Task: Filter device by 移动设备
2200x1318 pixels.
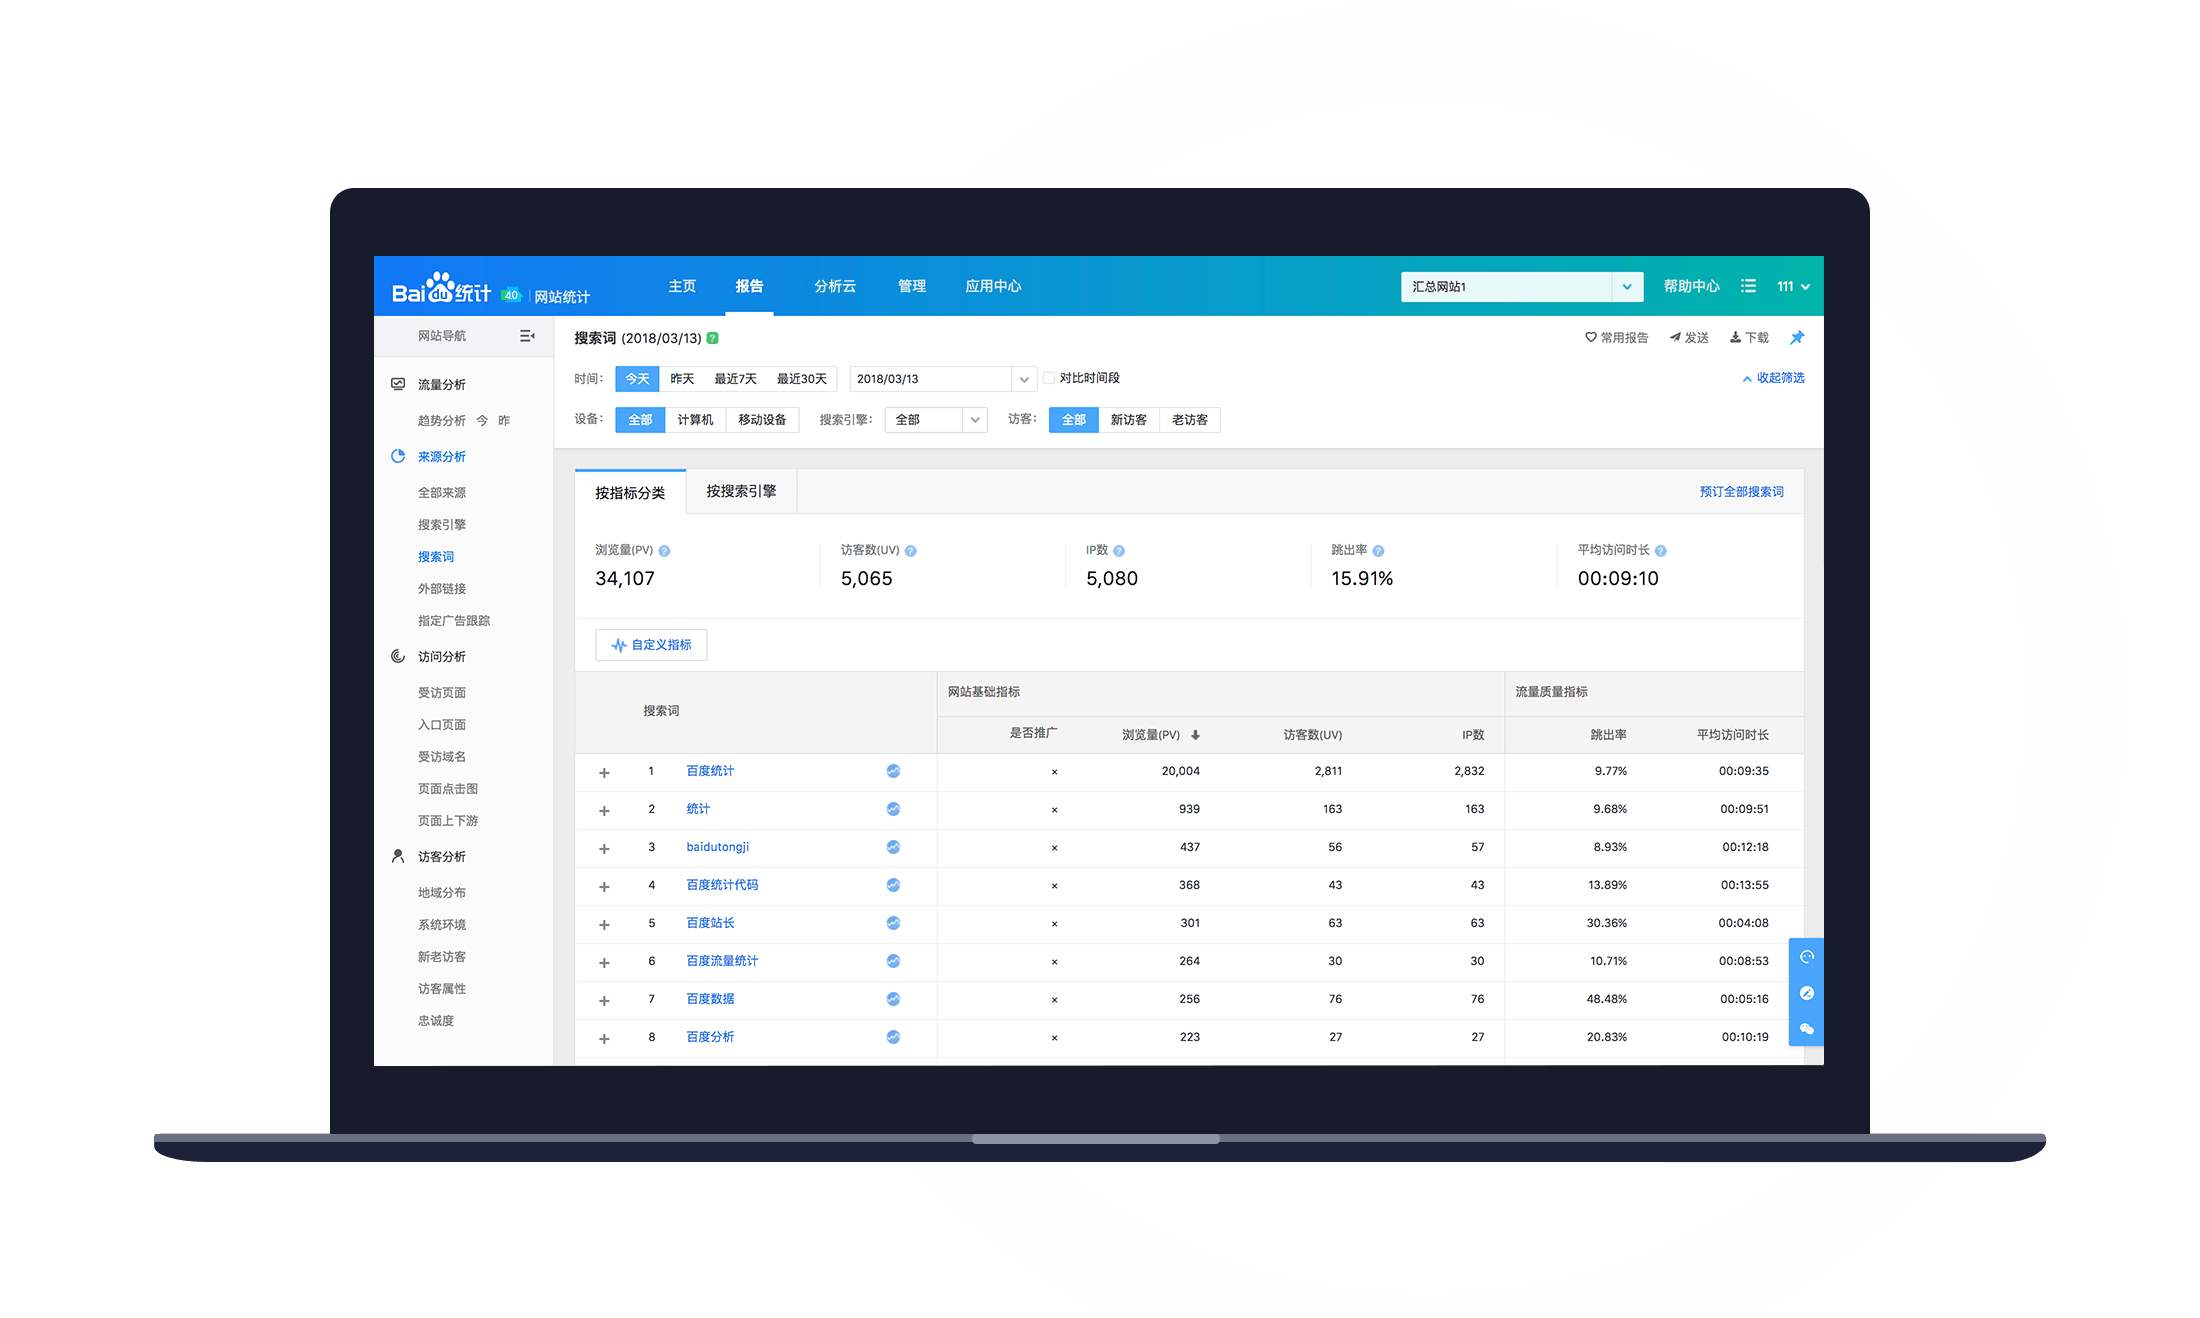Action: tap(762, 420)
